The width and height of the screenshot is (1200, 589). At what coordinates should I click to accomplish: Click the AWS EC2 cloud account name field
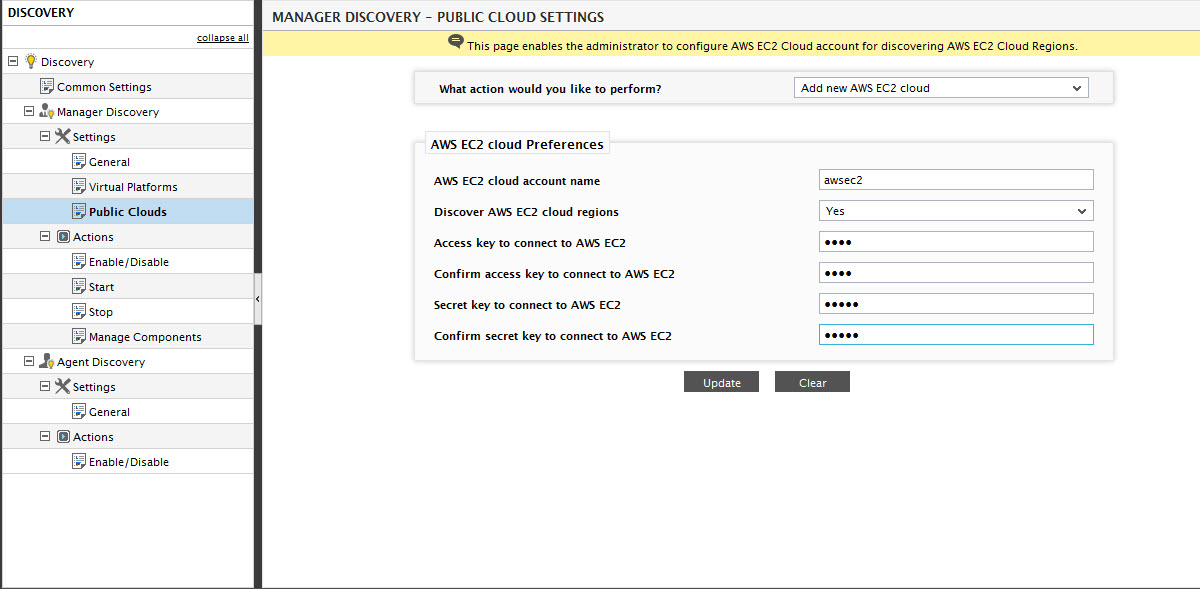(956, 180)
